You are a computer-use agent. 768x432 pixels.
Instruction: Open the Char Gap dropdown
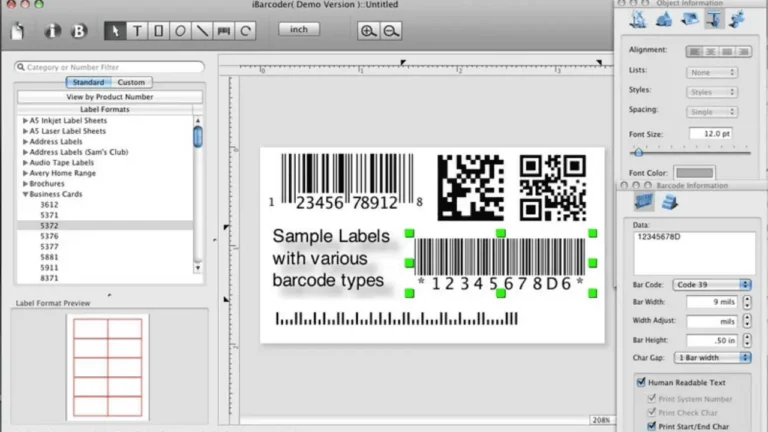(x=712, y=358)
